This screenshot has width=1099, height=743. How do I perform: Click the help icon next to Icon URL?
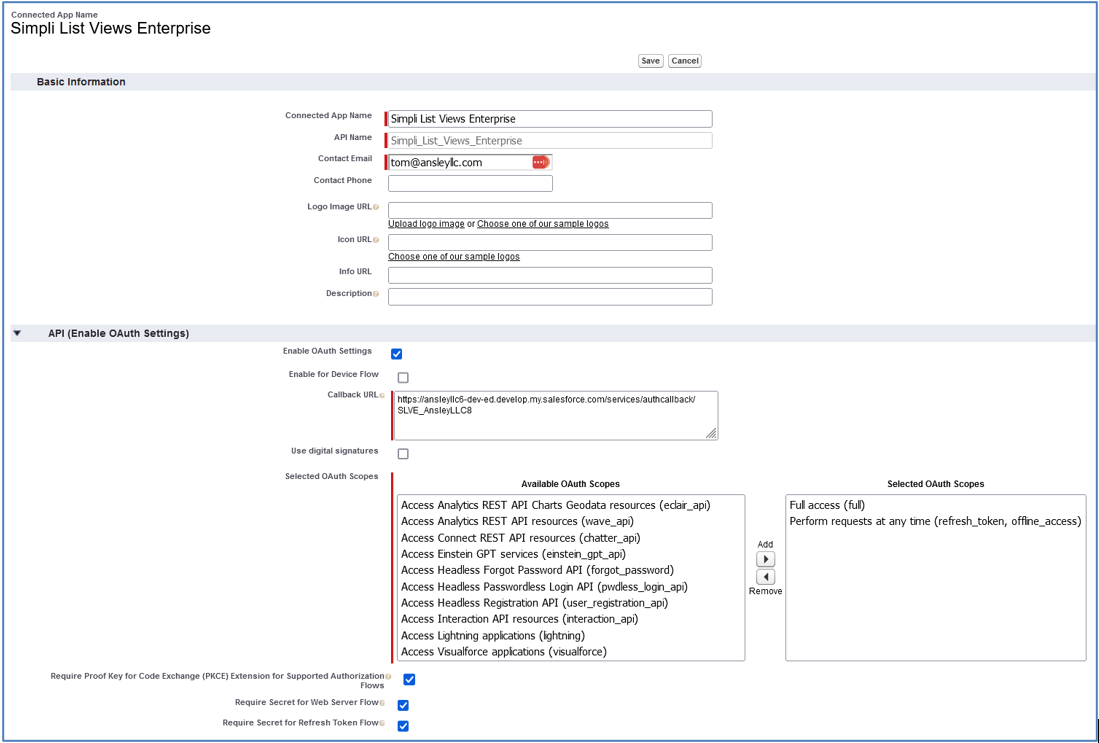[376, 240]
